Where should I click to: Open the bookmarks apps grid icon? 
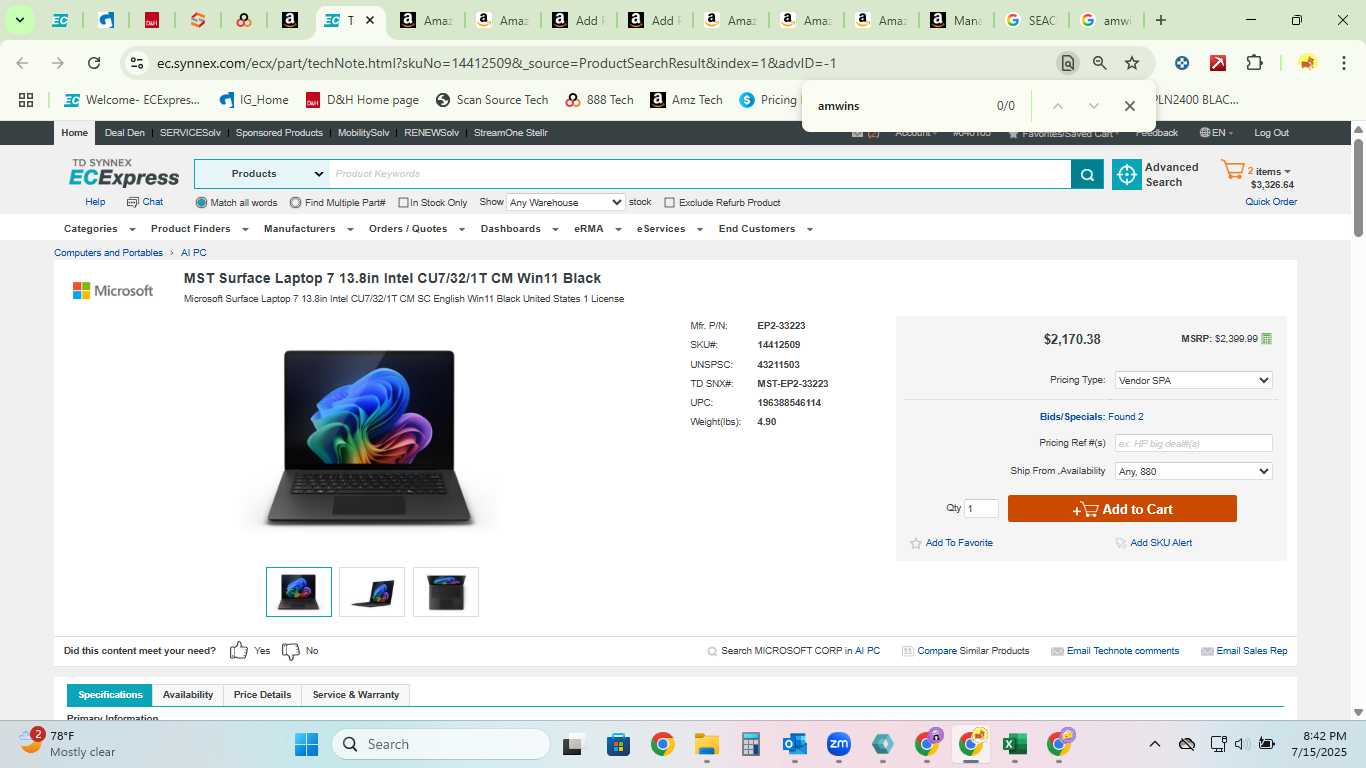pyautogui.click(x=26, y=100)
